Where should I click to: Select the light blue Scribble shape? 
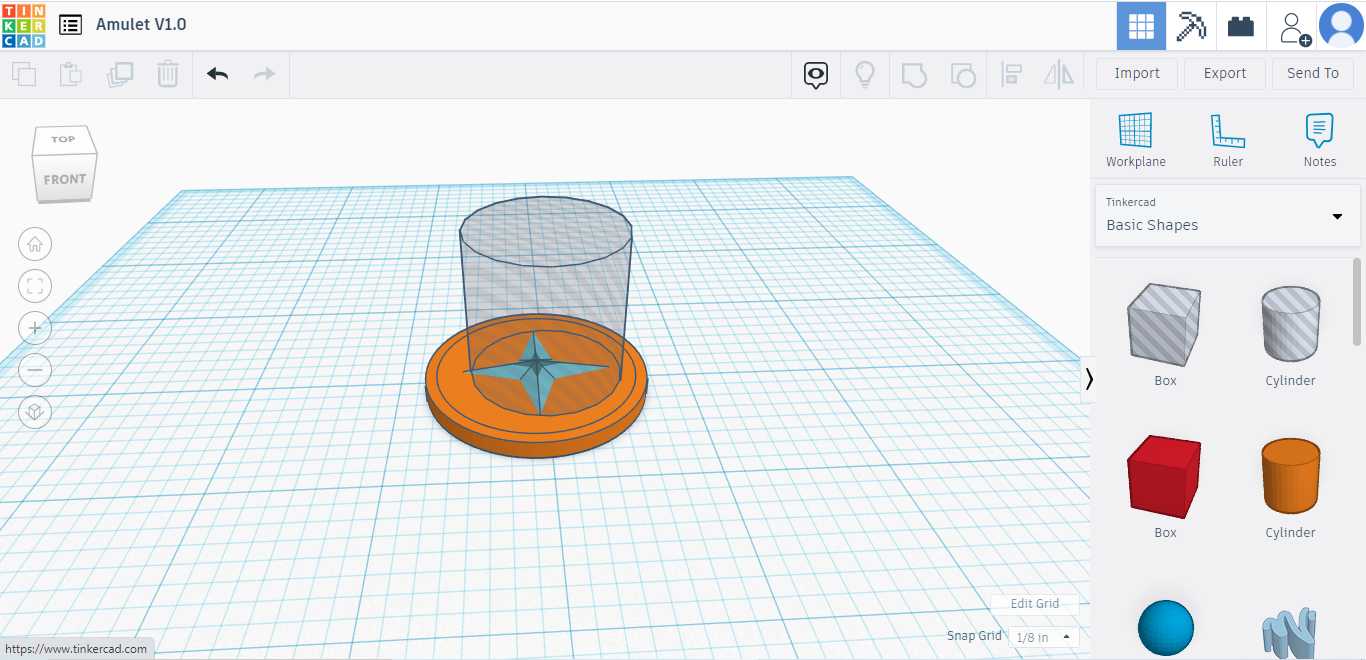(1290, 632)
